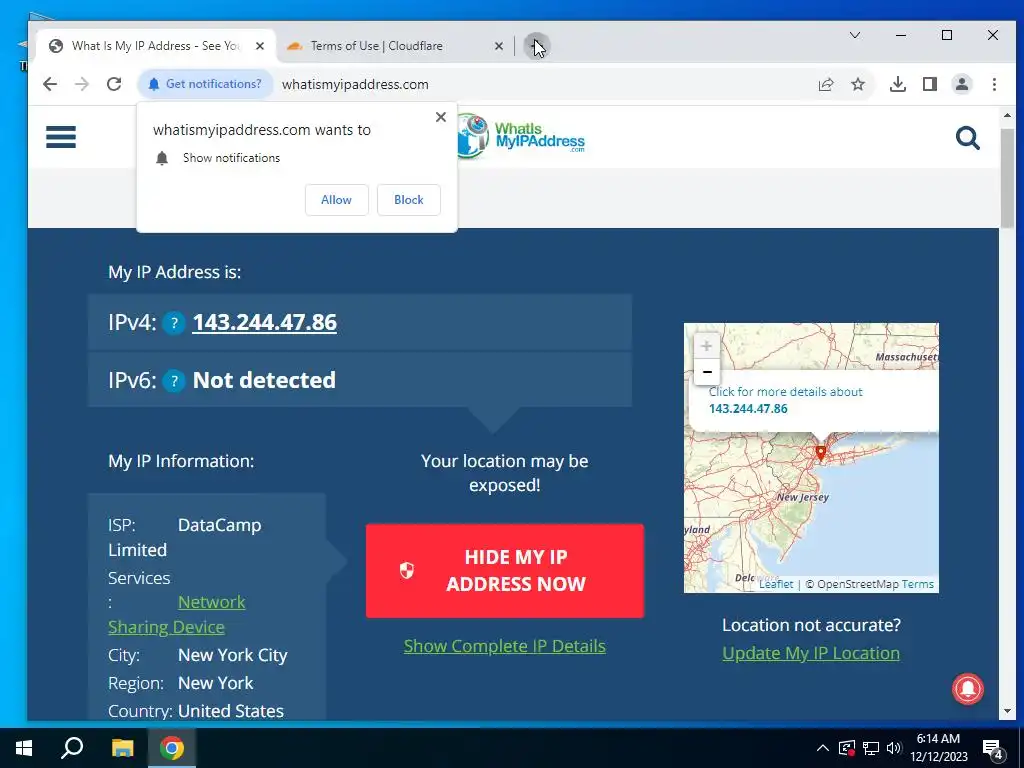Click the IPv4 address 143.244.47.86 link
The height and width of the screenshot is (768, 1024).
coord(264,322)
